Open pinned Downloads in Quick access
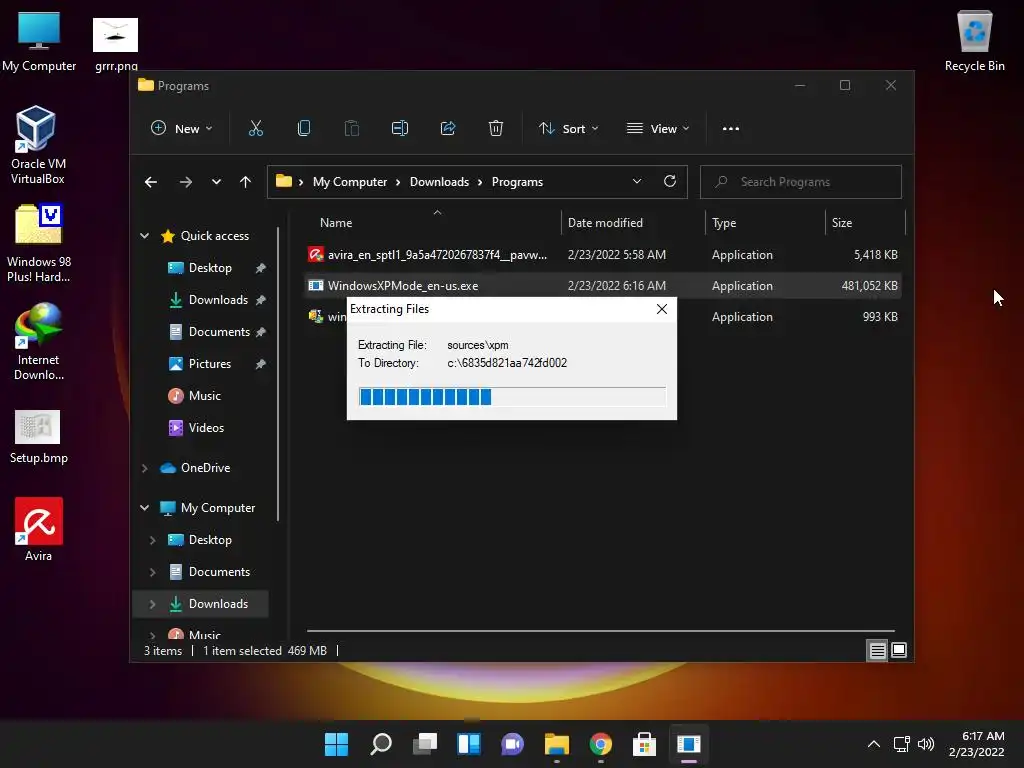 (x=218, y=300)
